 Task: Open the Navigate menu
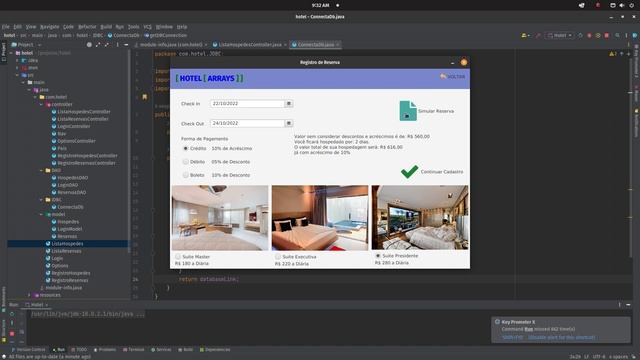tap(49, 27)
